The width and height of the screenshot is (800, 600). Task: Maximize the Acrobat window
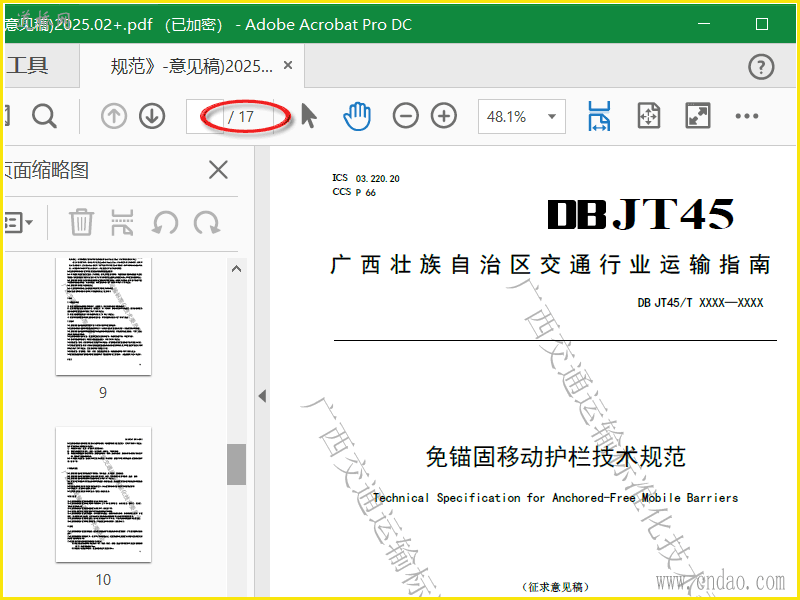click(x=762, y=24)
